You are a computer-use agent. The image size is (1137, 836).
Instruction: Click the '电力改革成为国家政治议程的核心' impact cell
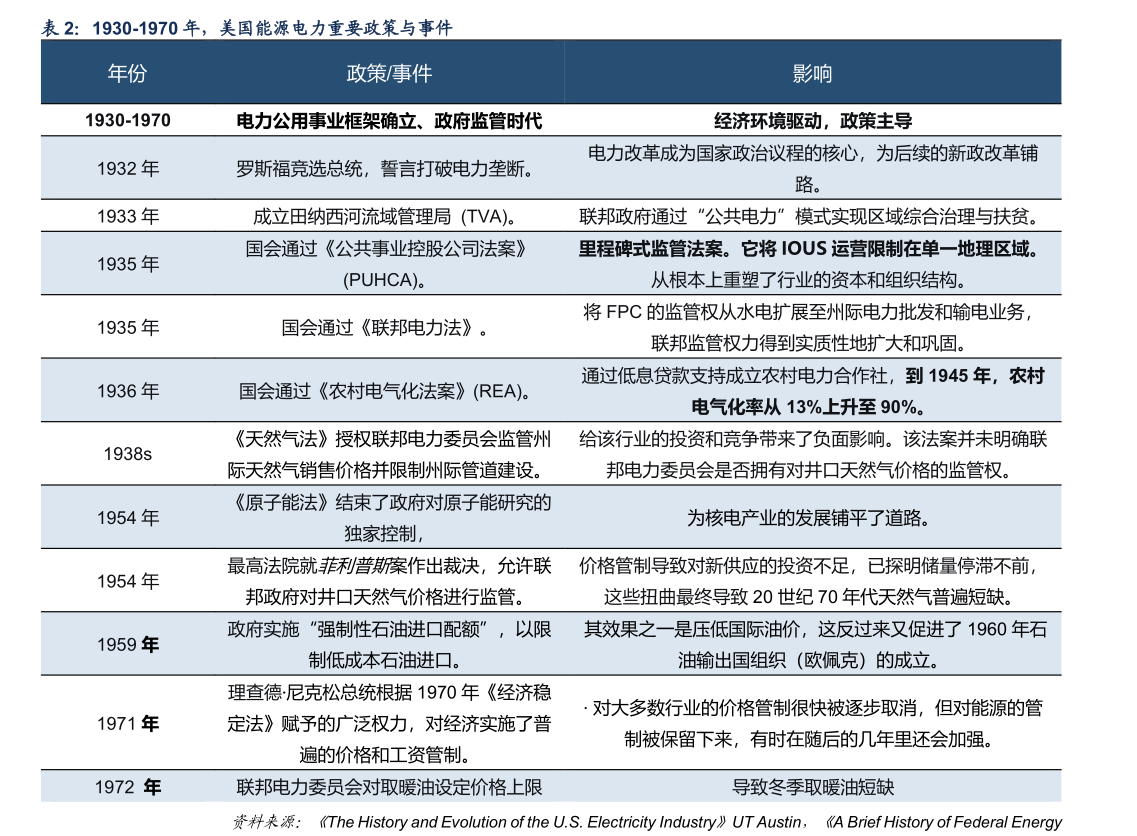coord(812,168)
